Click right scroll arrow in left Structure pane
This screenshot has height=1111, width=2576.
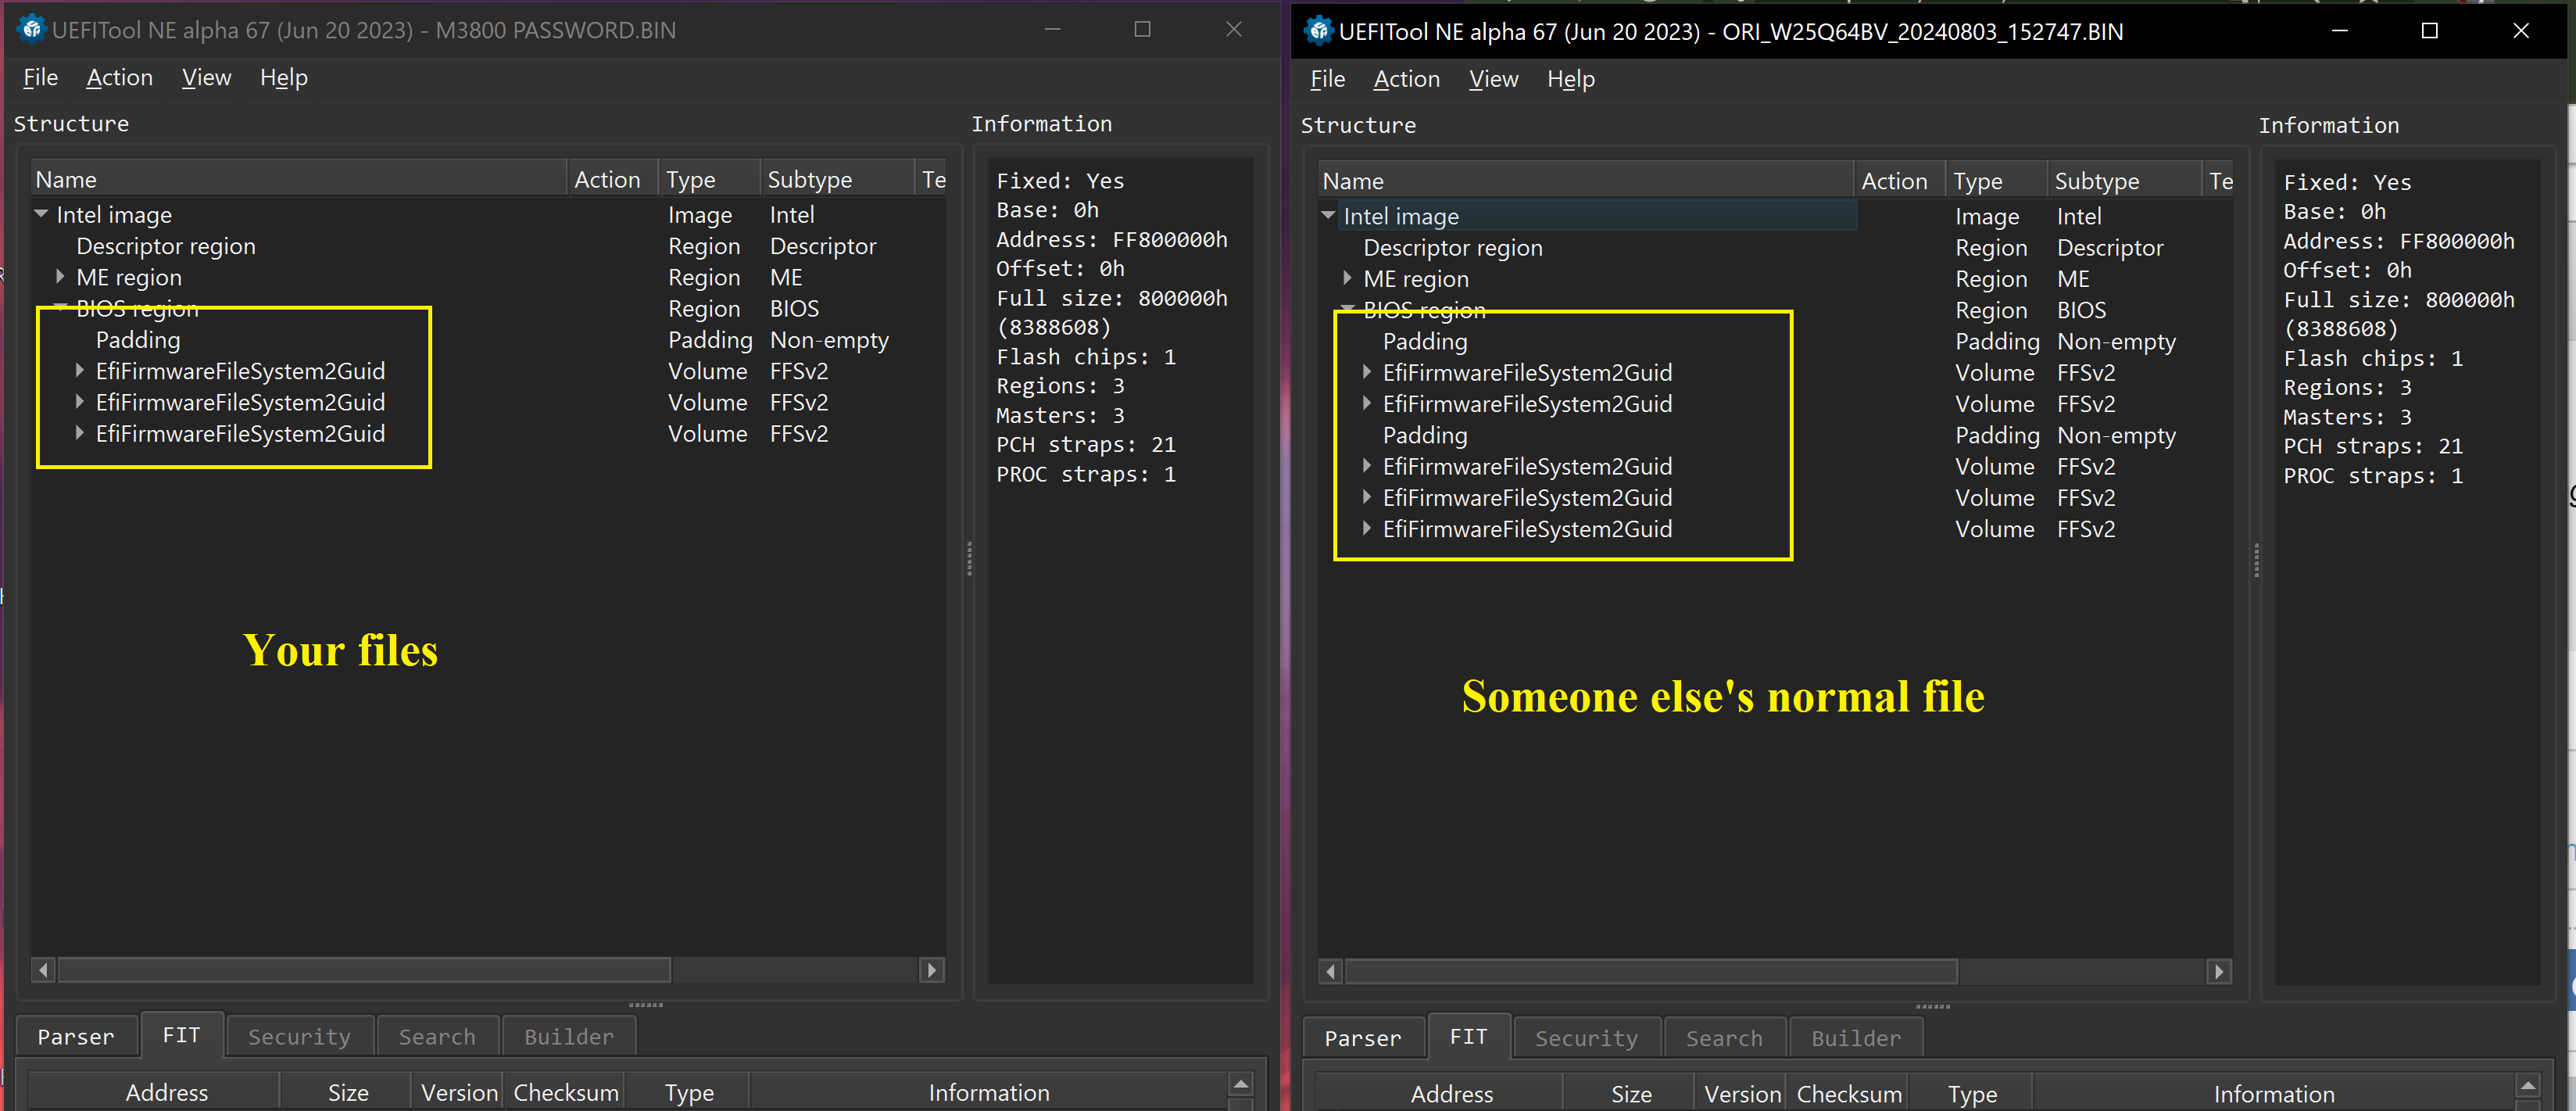click(932, 969)
